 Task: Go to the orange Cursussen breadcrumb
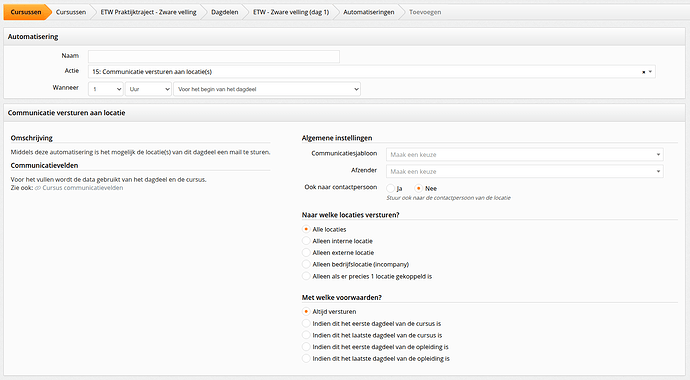coord(26,12)
